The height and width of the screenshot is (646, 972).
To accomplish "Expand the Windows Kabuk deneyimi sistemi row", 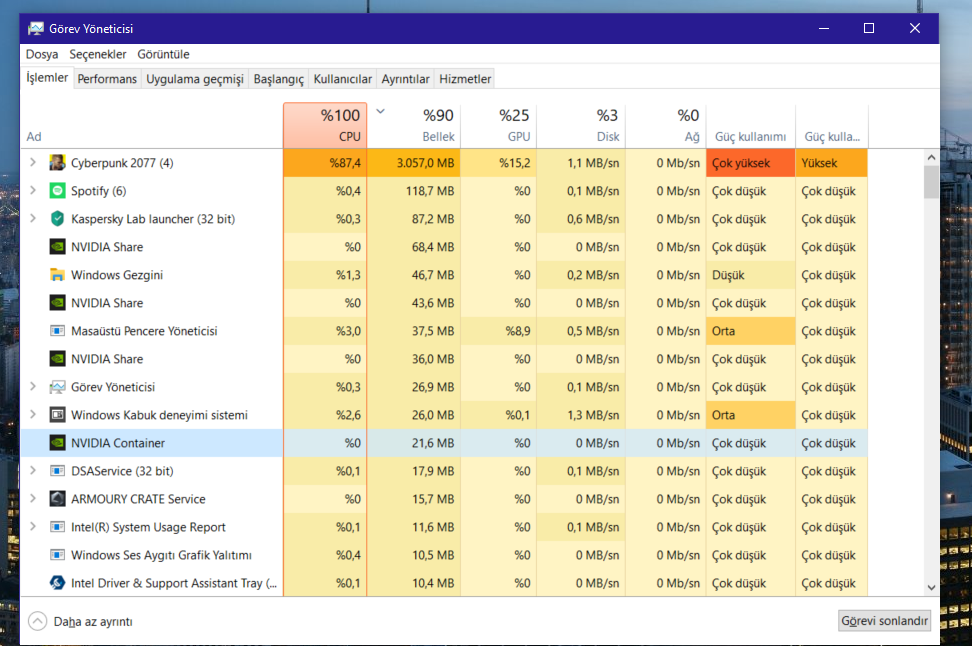I will [x=33, y=415].
